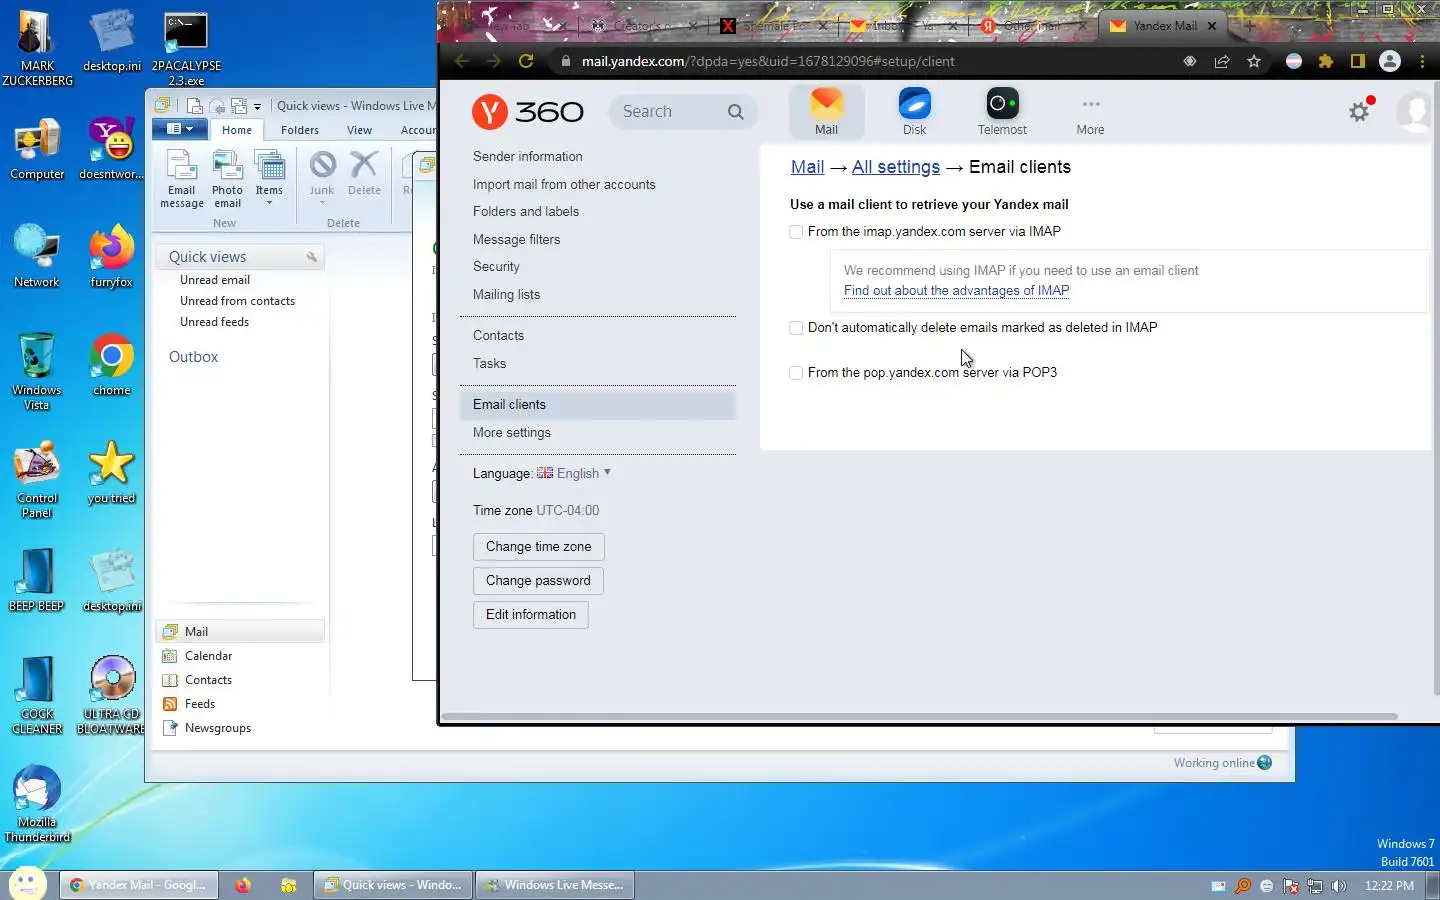Open the Yandex Disk icon
1440x900 pixels.
click(914, 111)
